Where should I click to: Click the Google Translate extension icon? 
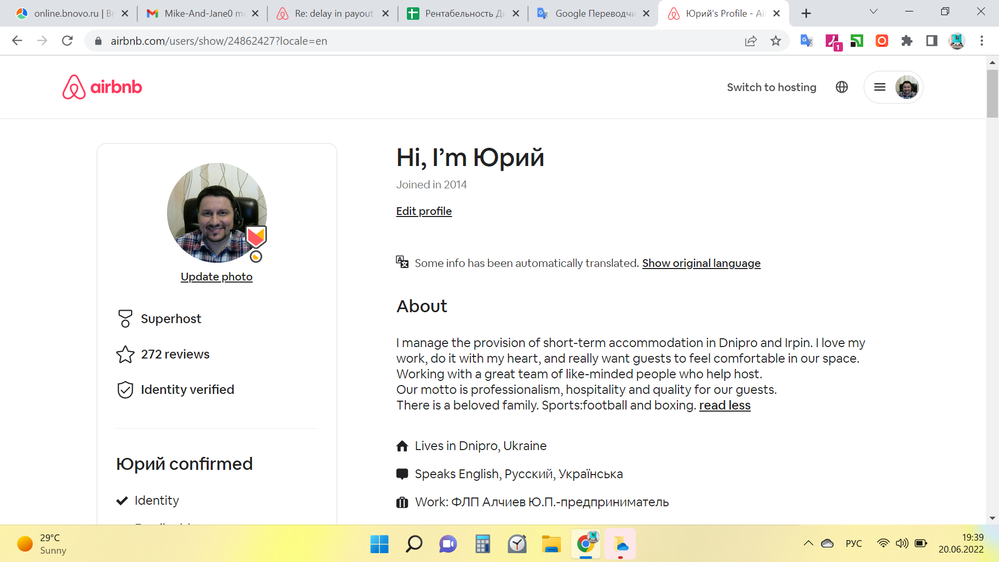coord(807,41)
